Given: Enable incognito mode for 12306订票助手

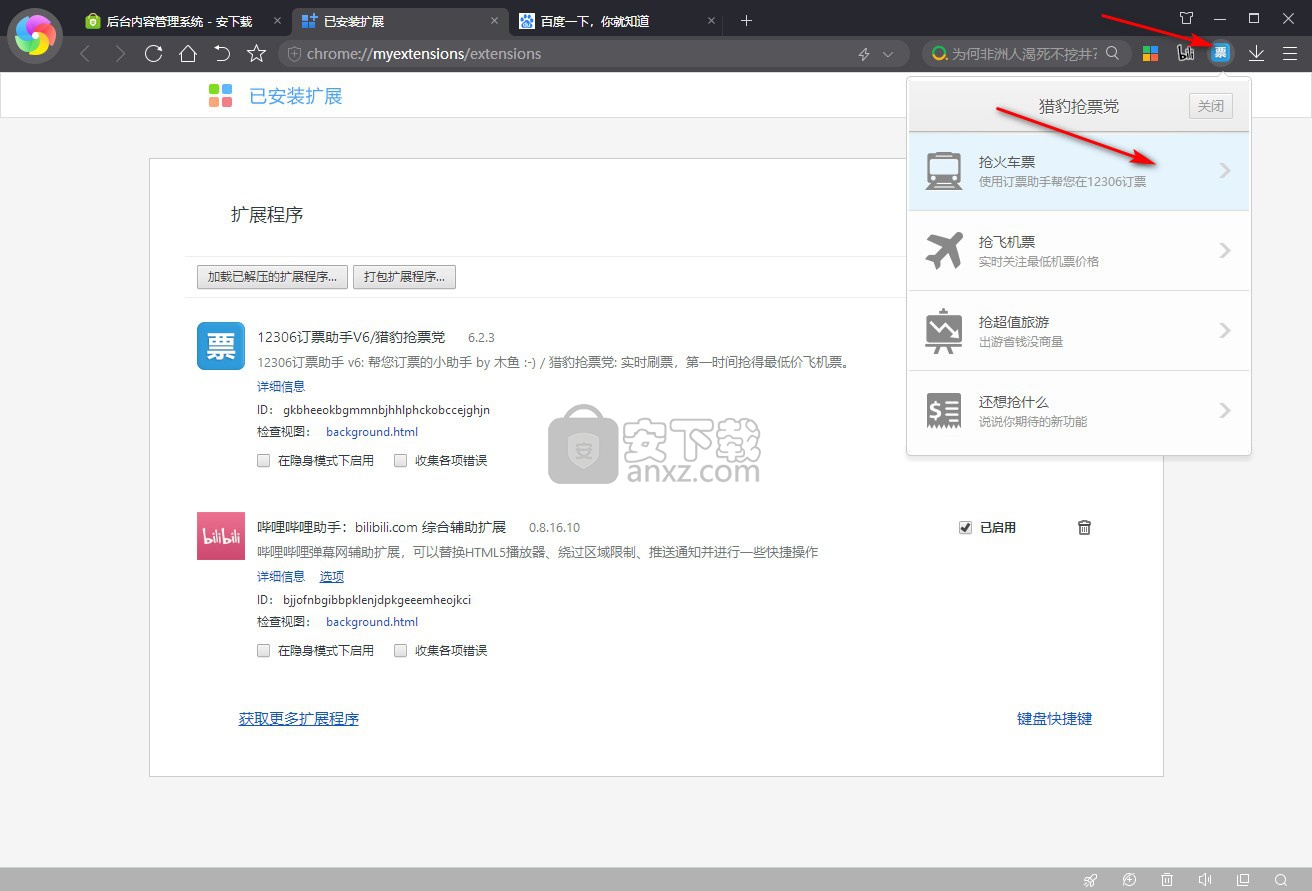Looking at the screenshot, I should (264, 461).
